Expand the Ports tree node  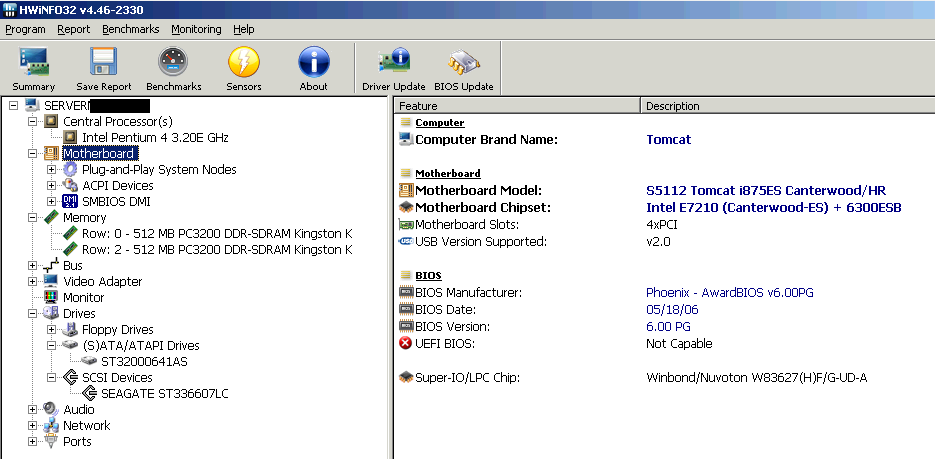click(x=32, y=441)
